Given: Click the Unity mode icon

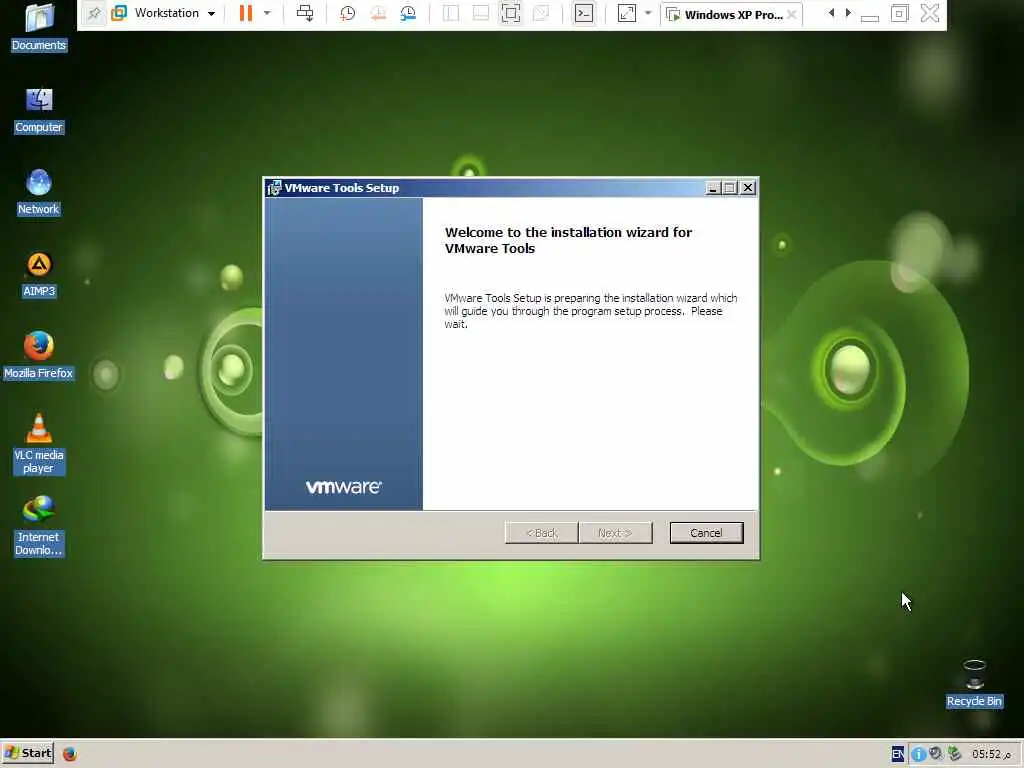Looking at the screenshot, I should 541,13.
